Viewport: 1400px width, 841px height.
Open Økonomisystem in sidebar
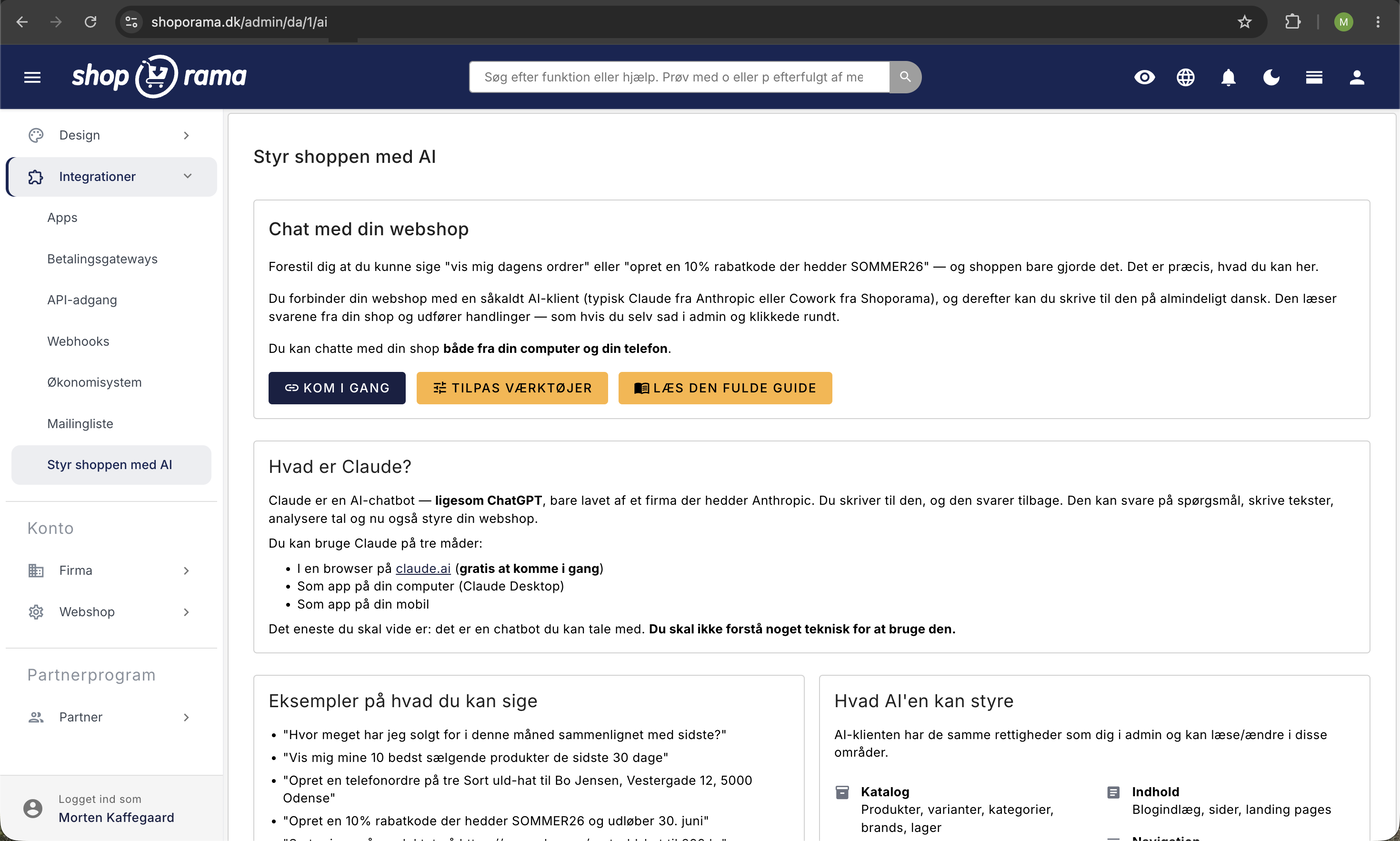tap(94, 382)
